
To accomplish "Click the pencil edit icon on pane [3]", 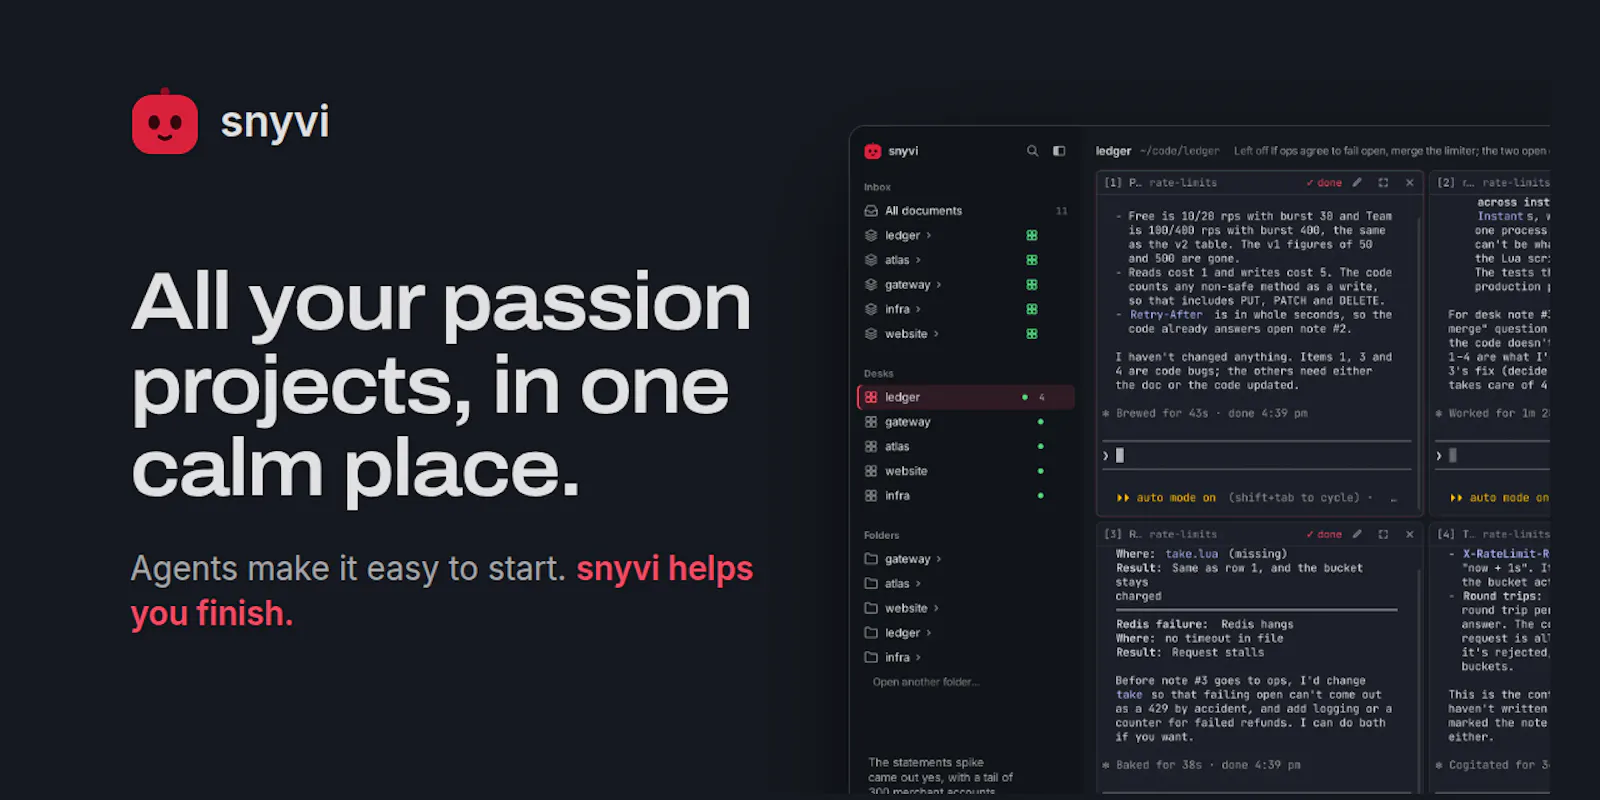I will point(1357,534).
